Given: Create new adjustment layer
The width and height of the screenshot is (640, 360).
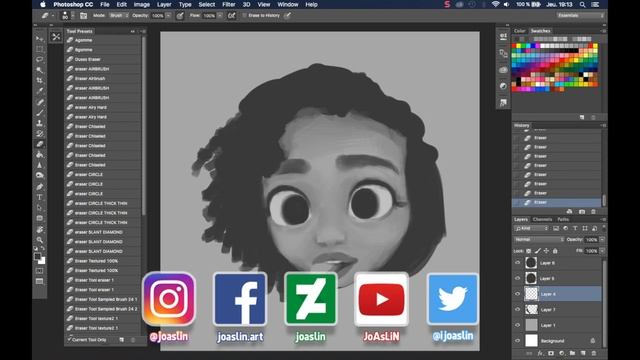Looking at the screenshot, I should pos(562,353).
